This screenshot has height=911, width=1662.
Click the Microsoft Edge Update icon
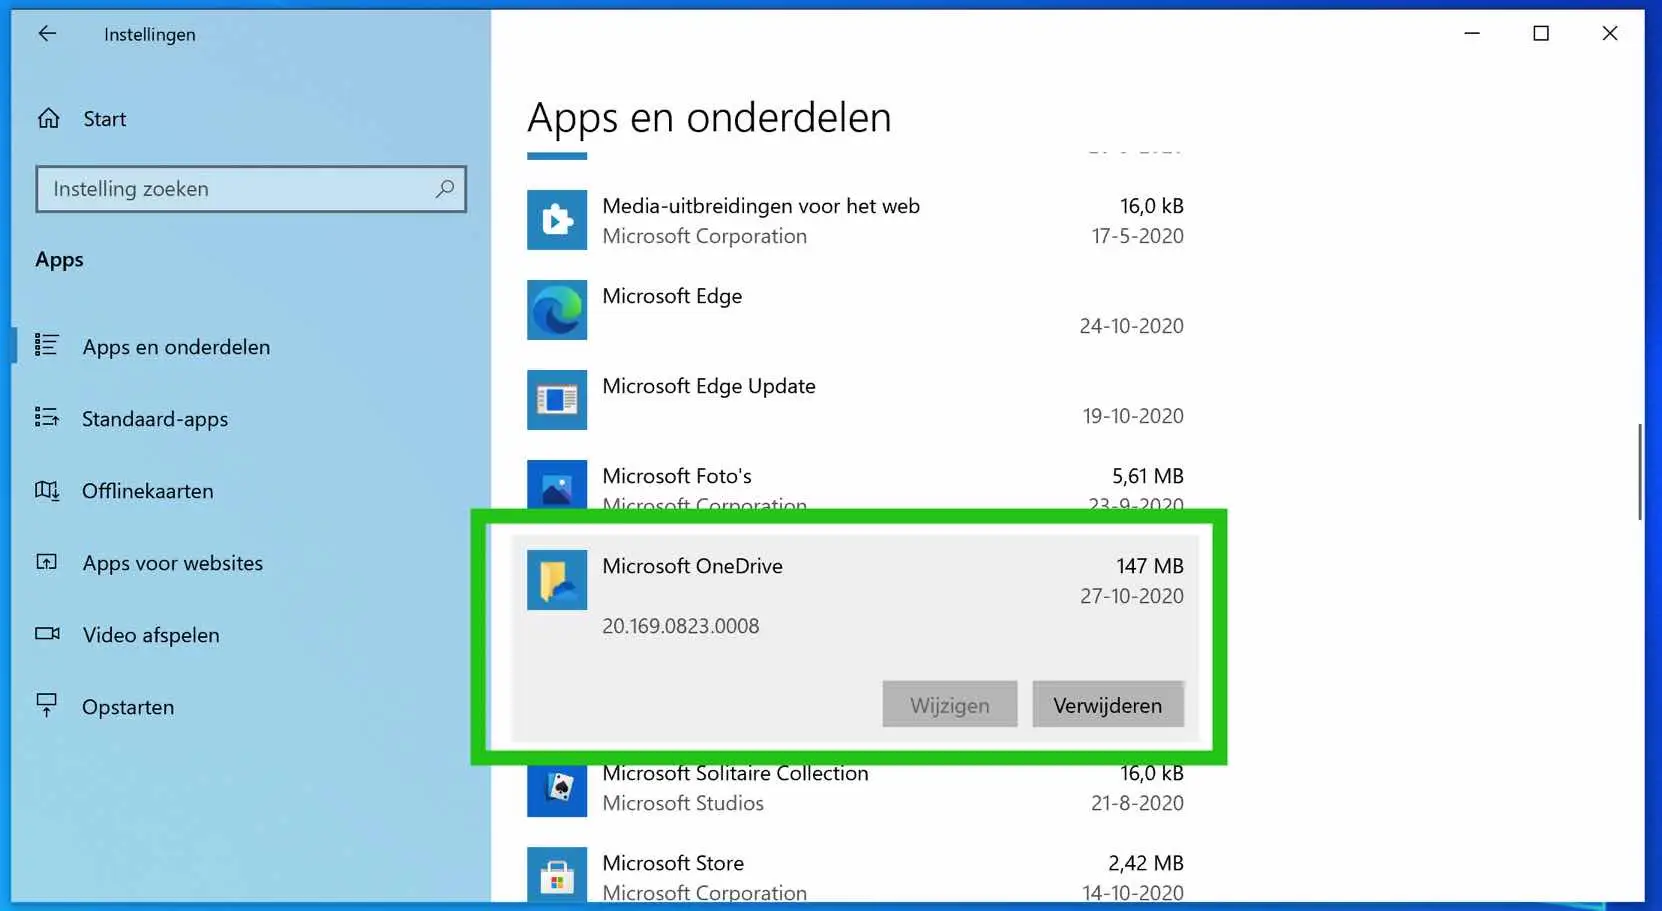click(x=557, y=400)
